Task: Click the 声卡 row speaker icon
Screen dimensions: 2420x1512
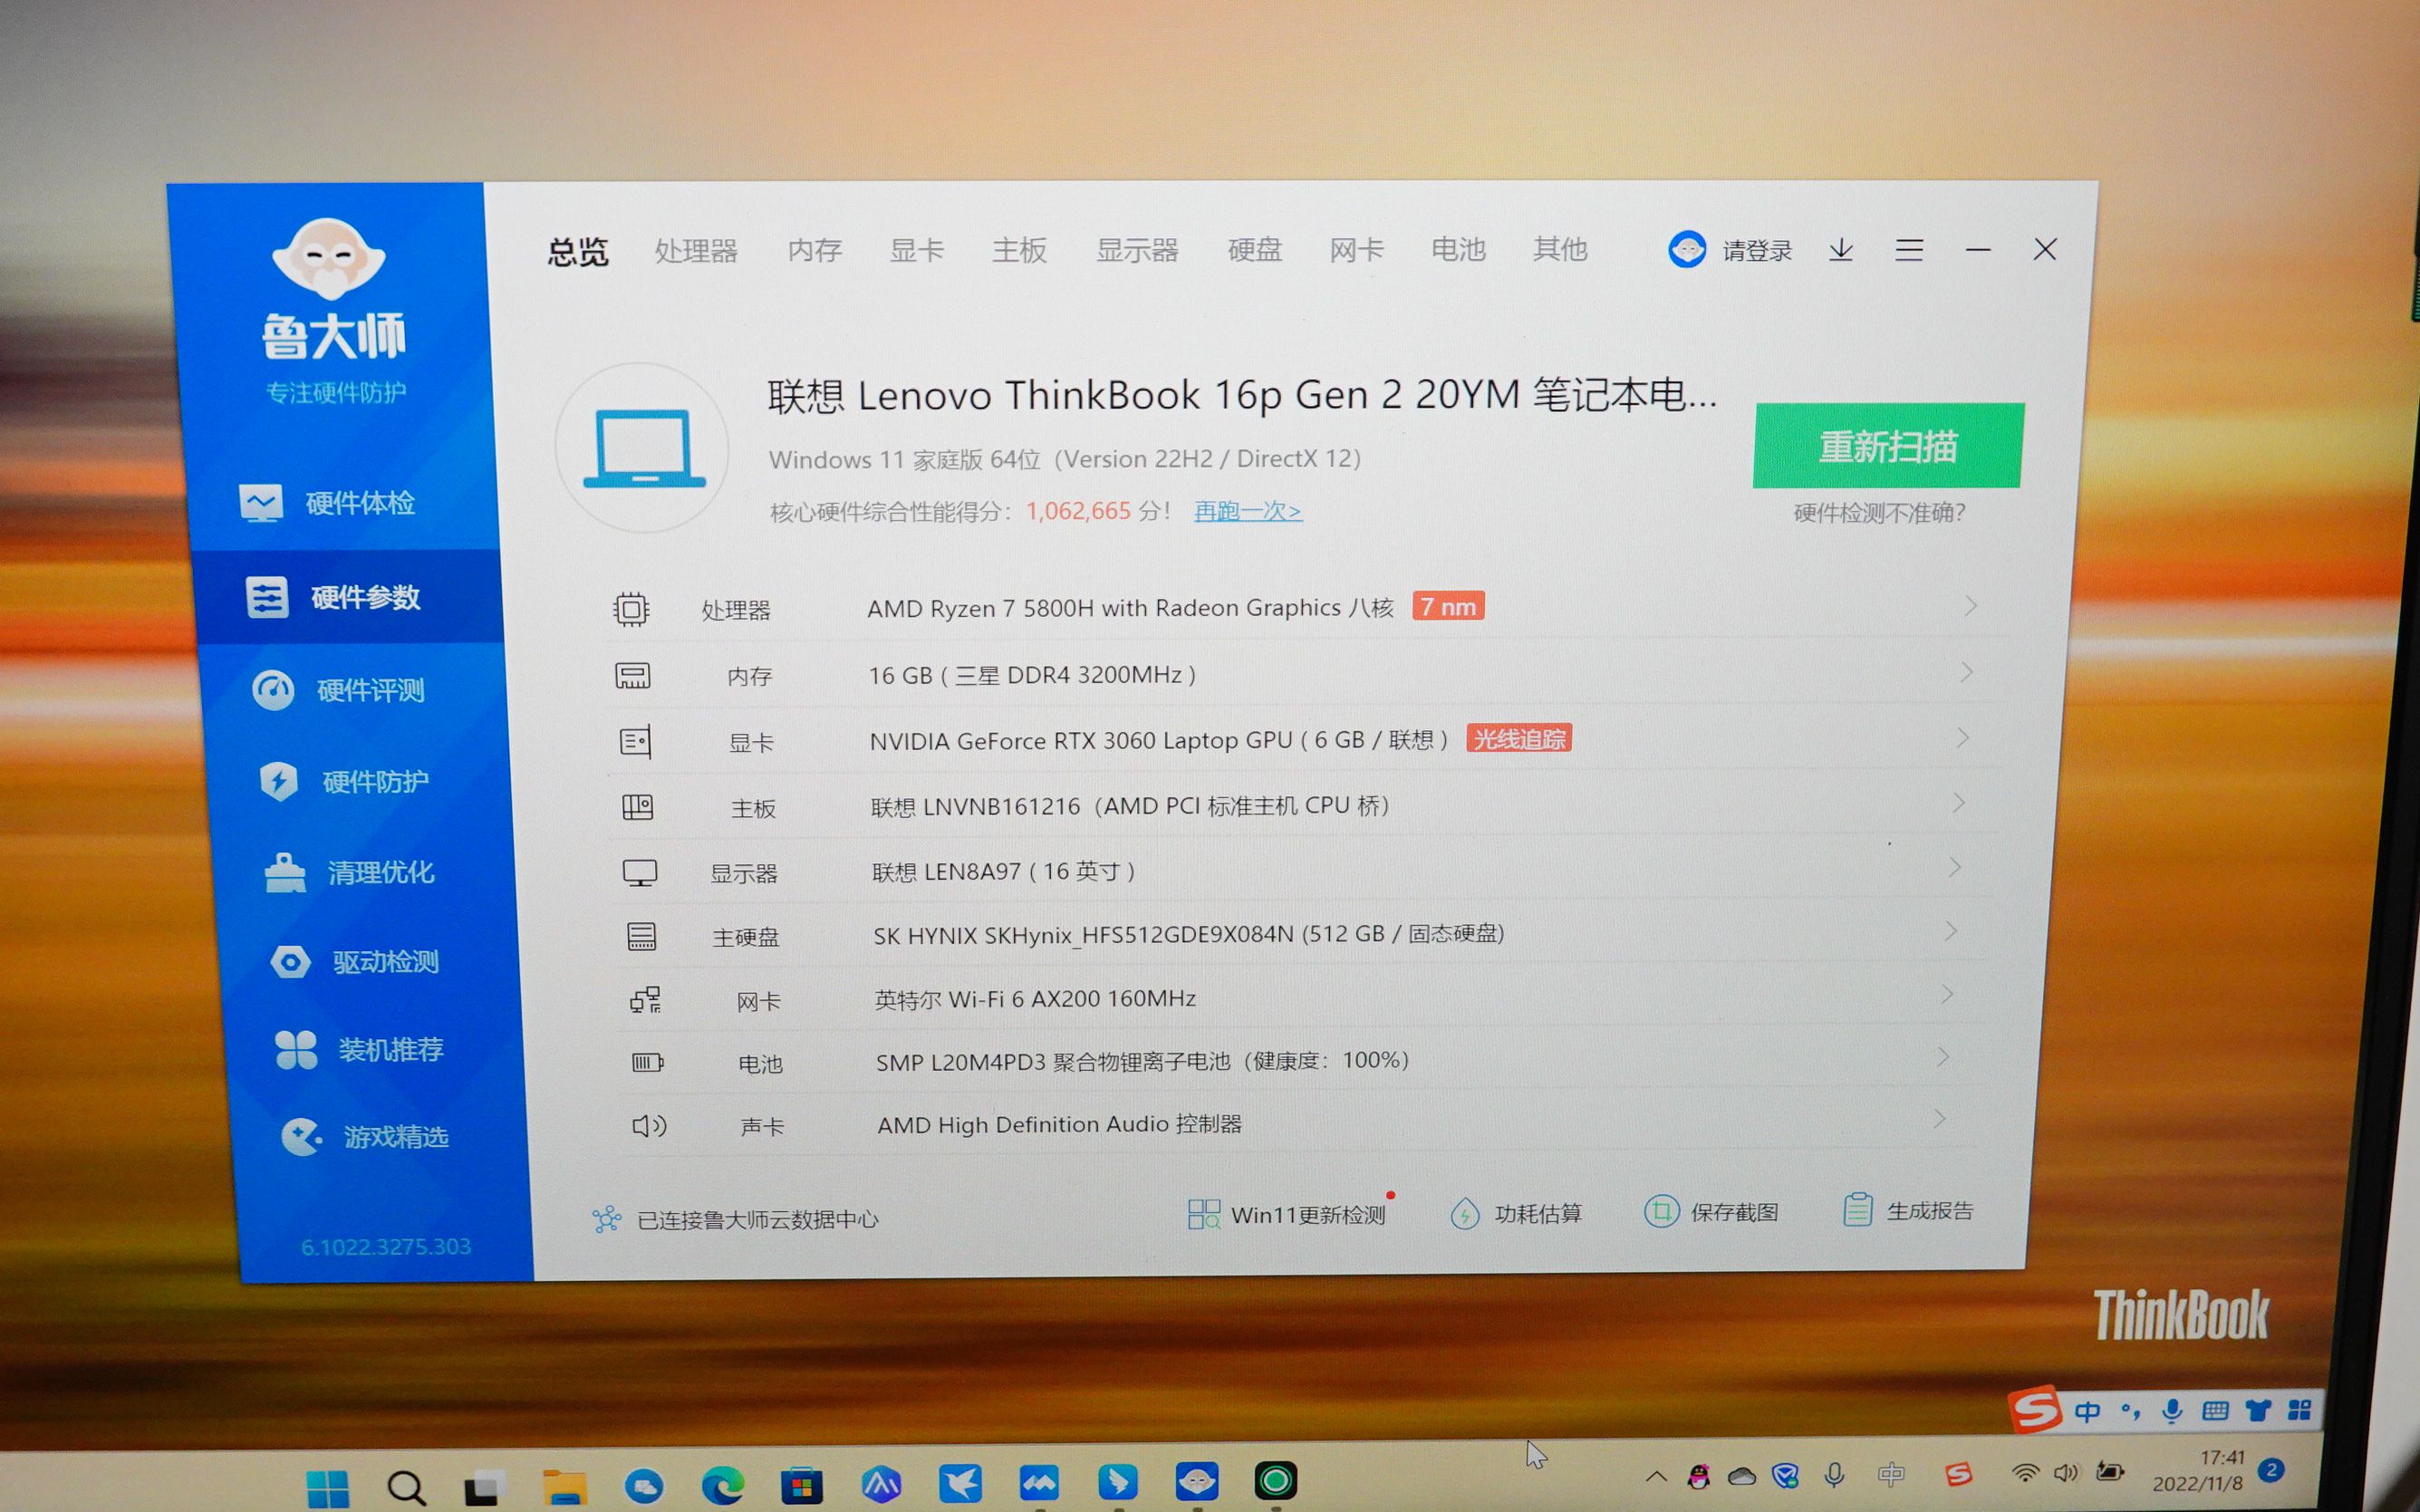Action: click(649, 1126)
